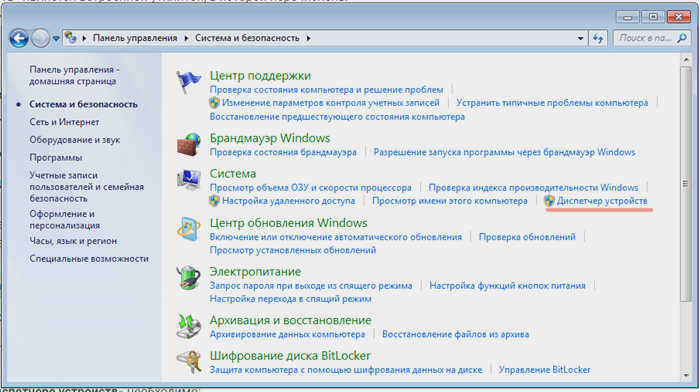Click Запрос пароля при выходе из спящего режима
The height and width of the screenshot is (392, 700).
[x=311, y=286]
